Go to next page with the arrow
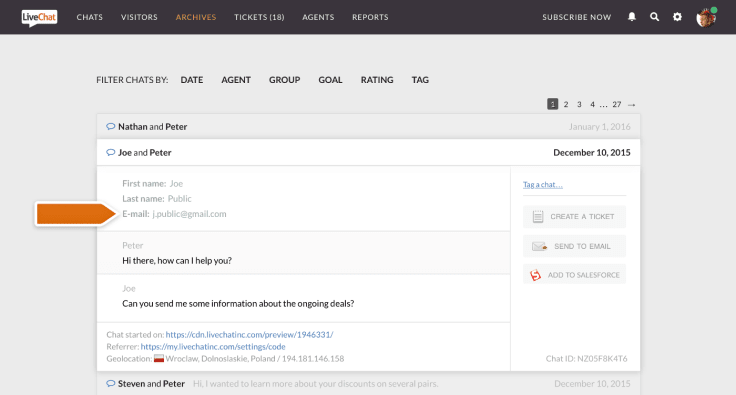The image size is (736, 395). (x=632, y=105)
